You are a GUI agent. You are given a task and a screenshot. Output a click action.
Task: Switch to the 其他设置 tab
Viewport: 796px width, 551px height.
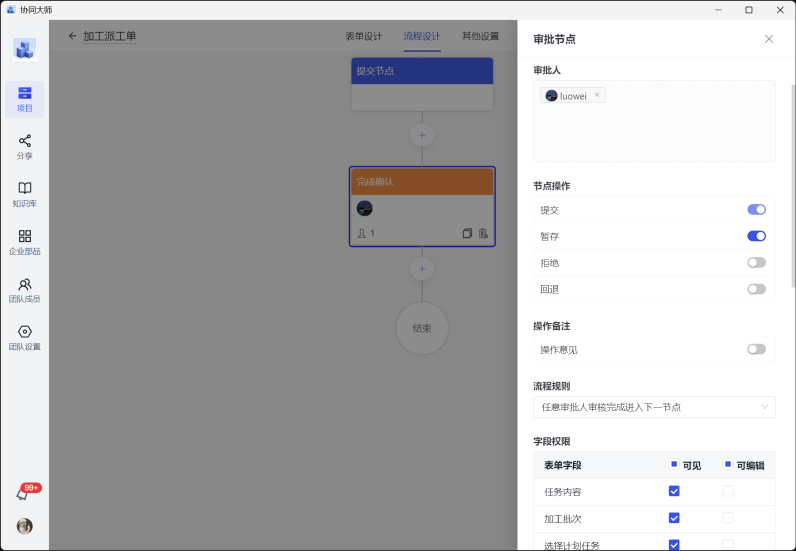coord(480,36)
